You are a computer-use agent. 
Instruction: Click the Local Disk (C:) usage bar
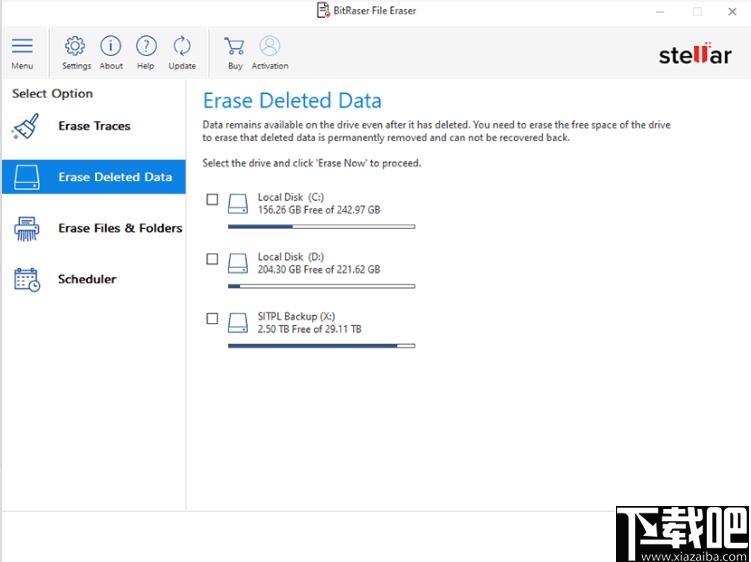click(x=321, y=227)
